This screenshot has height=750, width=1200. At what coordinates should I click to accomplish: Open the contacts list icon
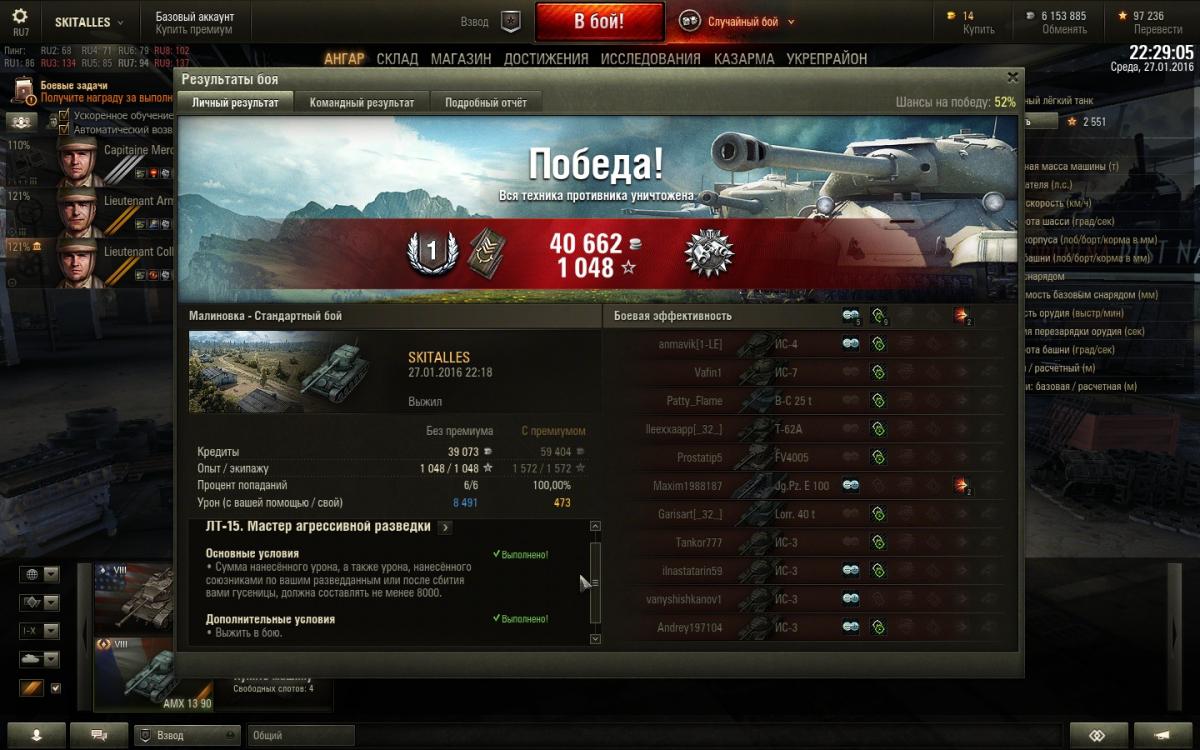pos(37,735)
